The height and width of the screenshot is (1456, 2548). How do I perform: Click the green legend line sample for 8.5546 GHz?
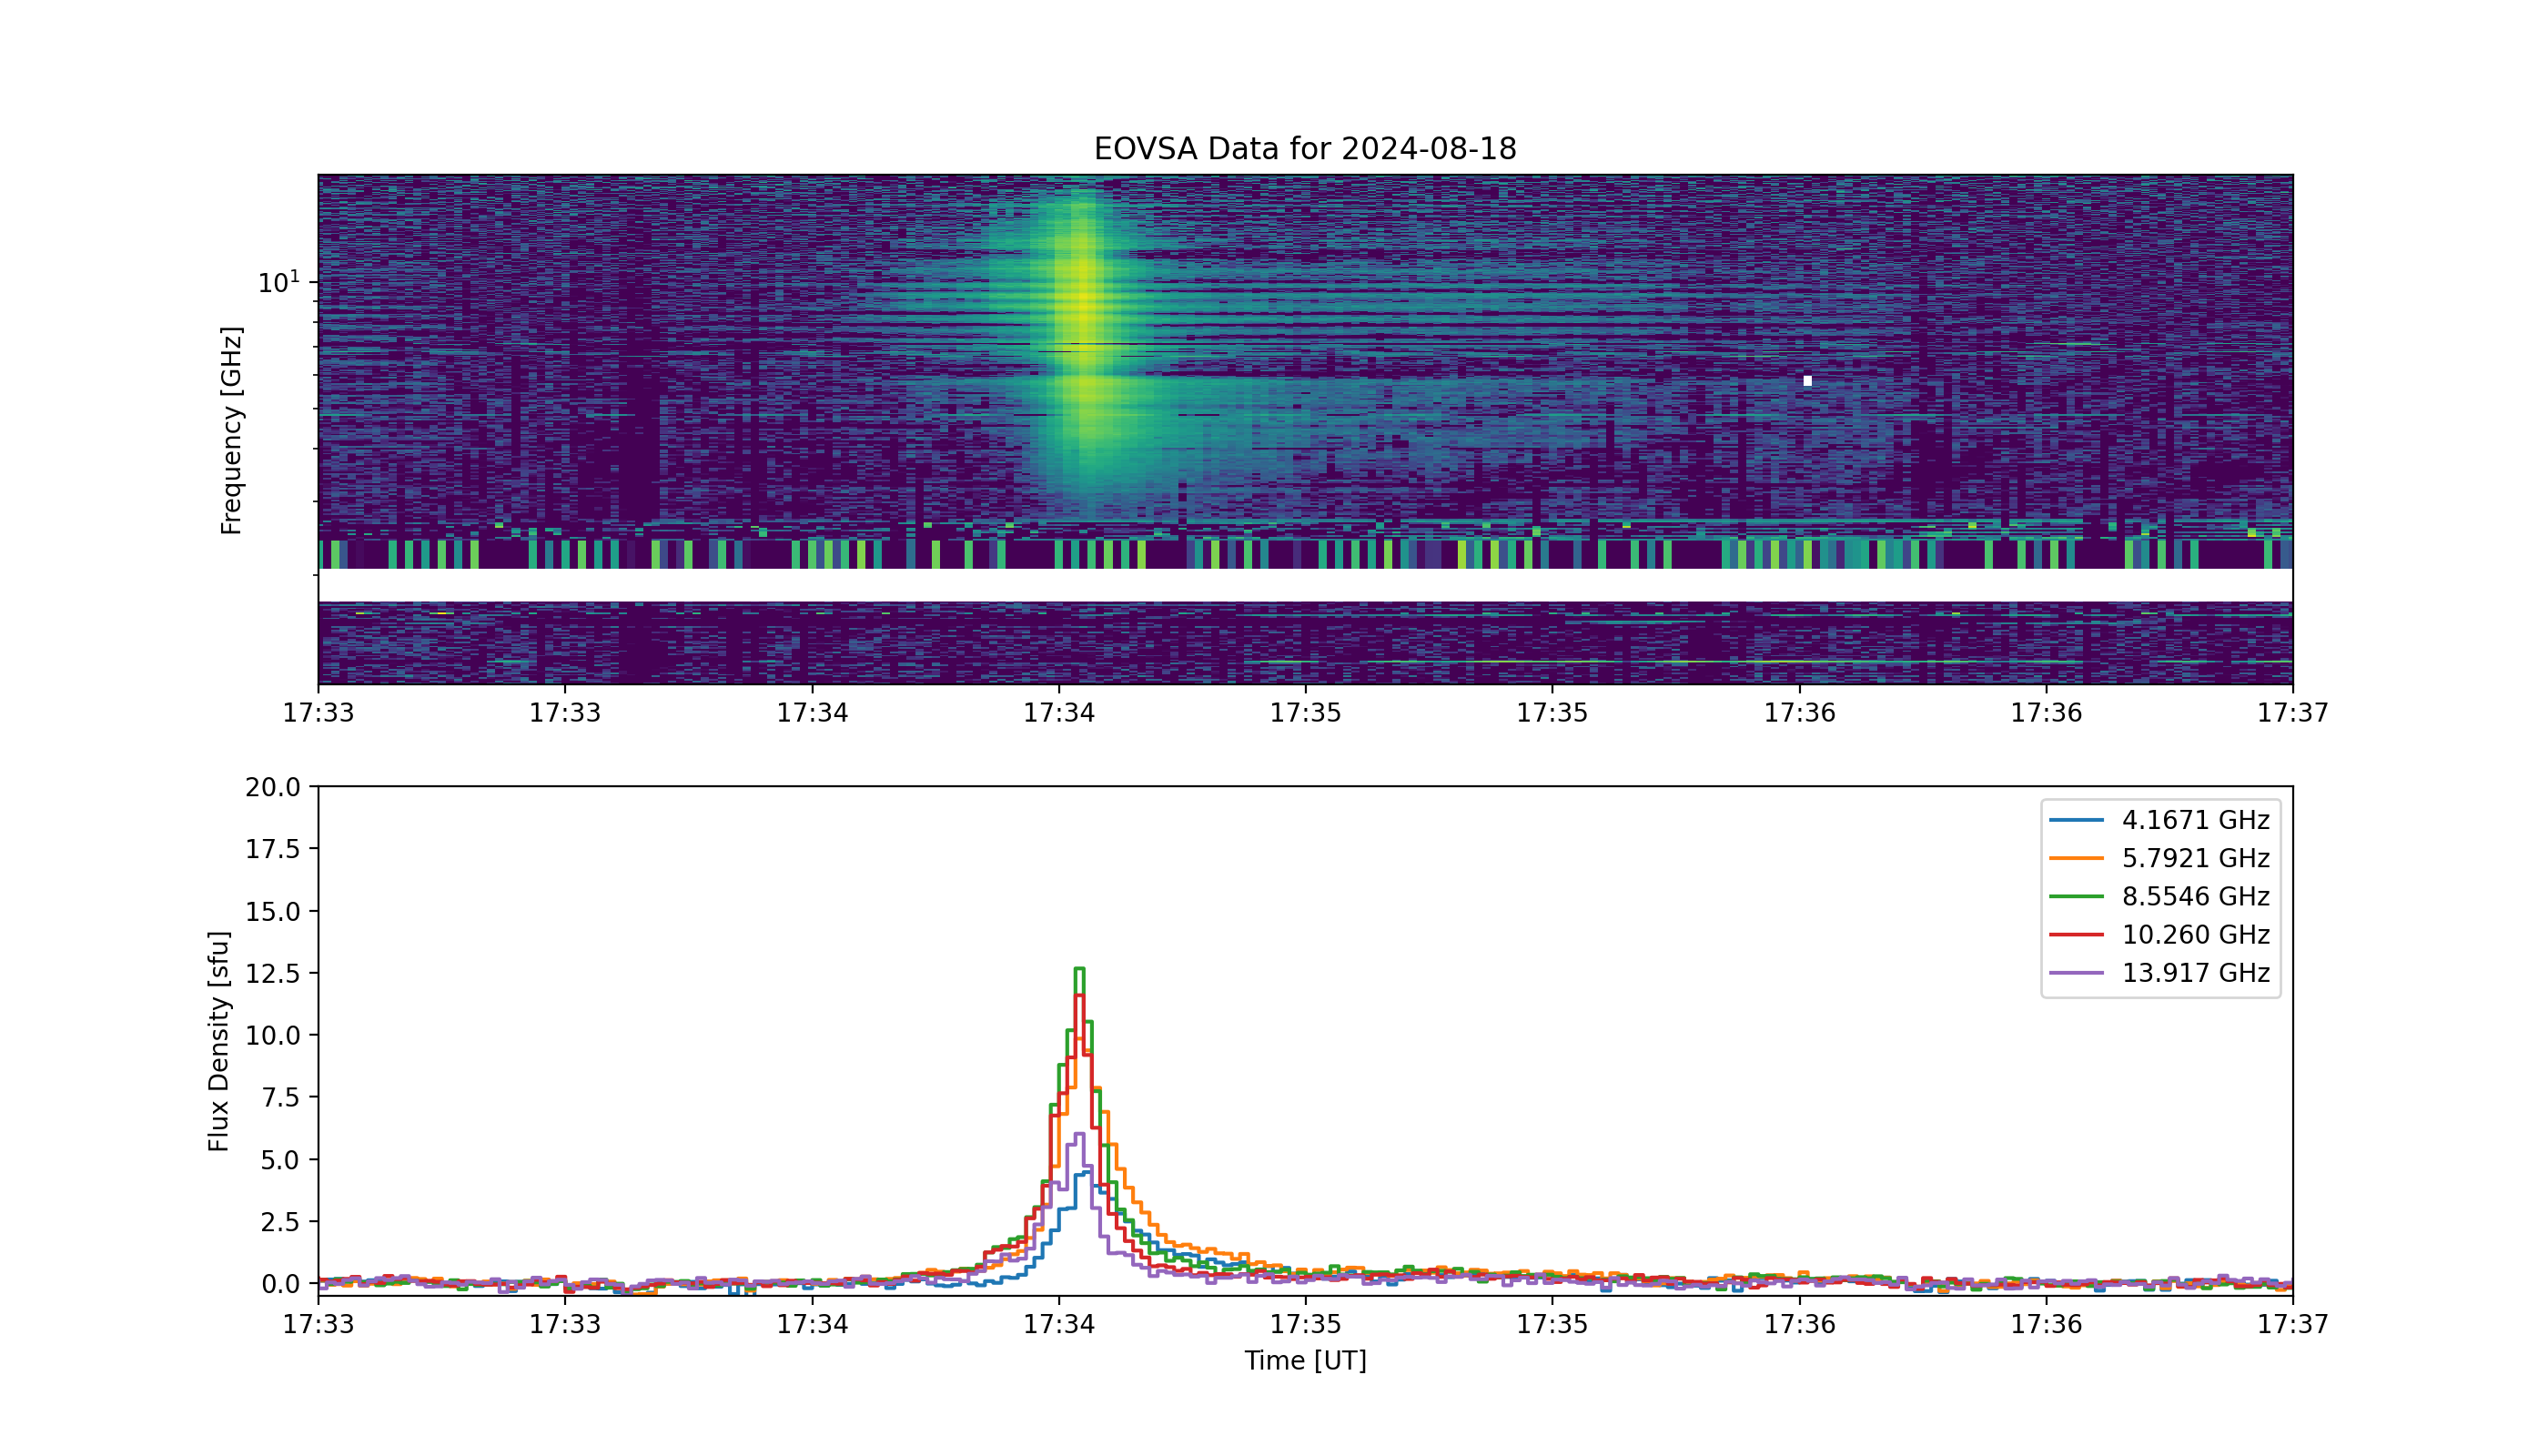point(2076,896)
